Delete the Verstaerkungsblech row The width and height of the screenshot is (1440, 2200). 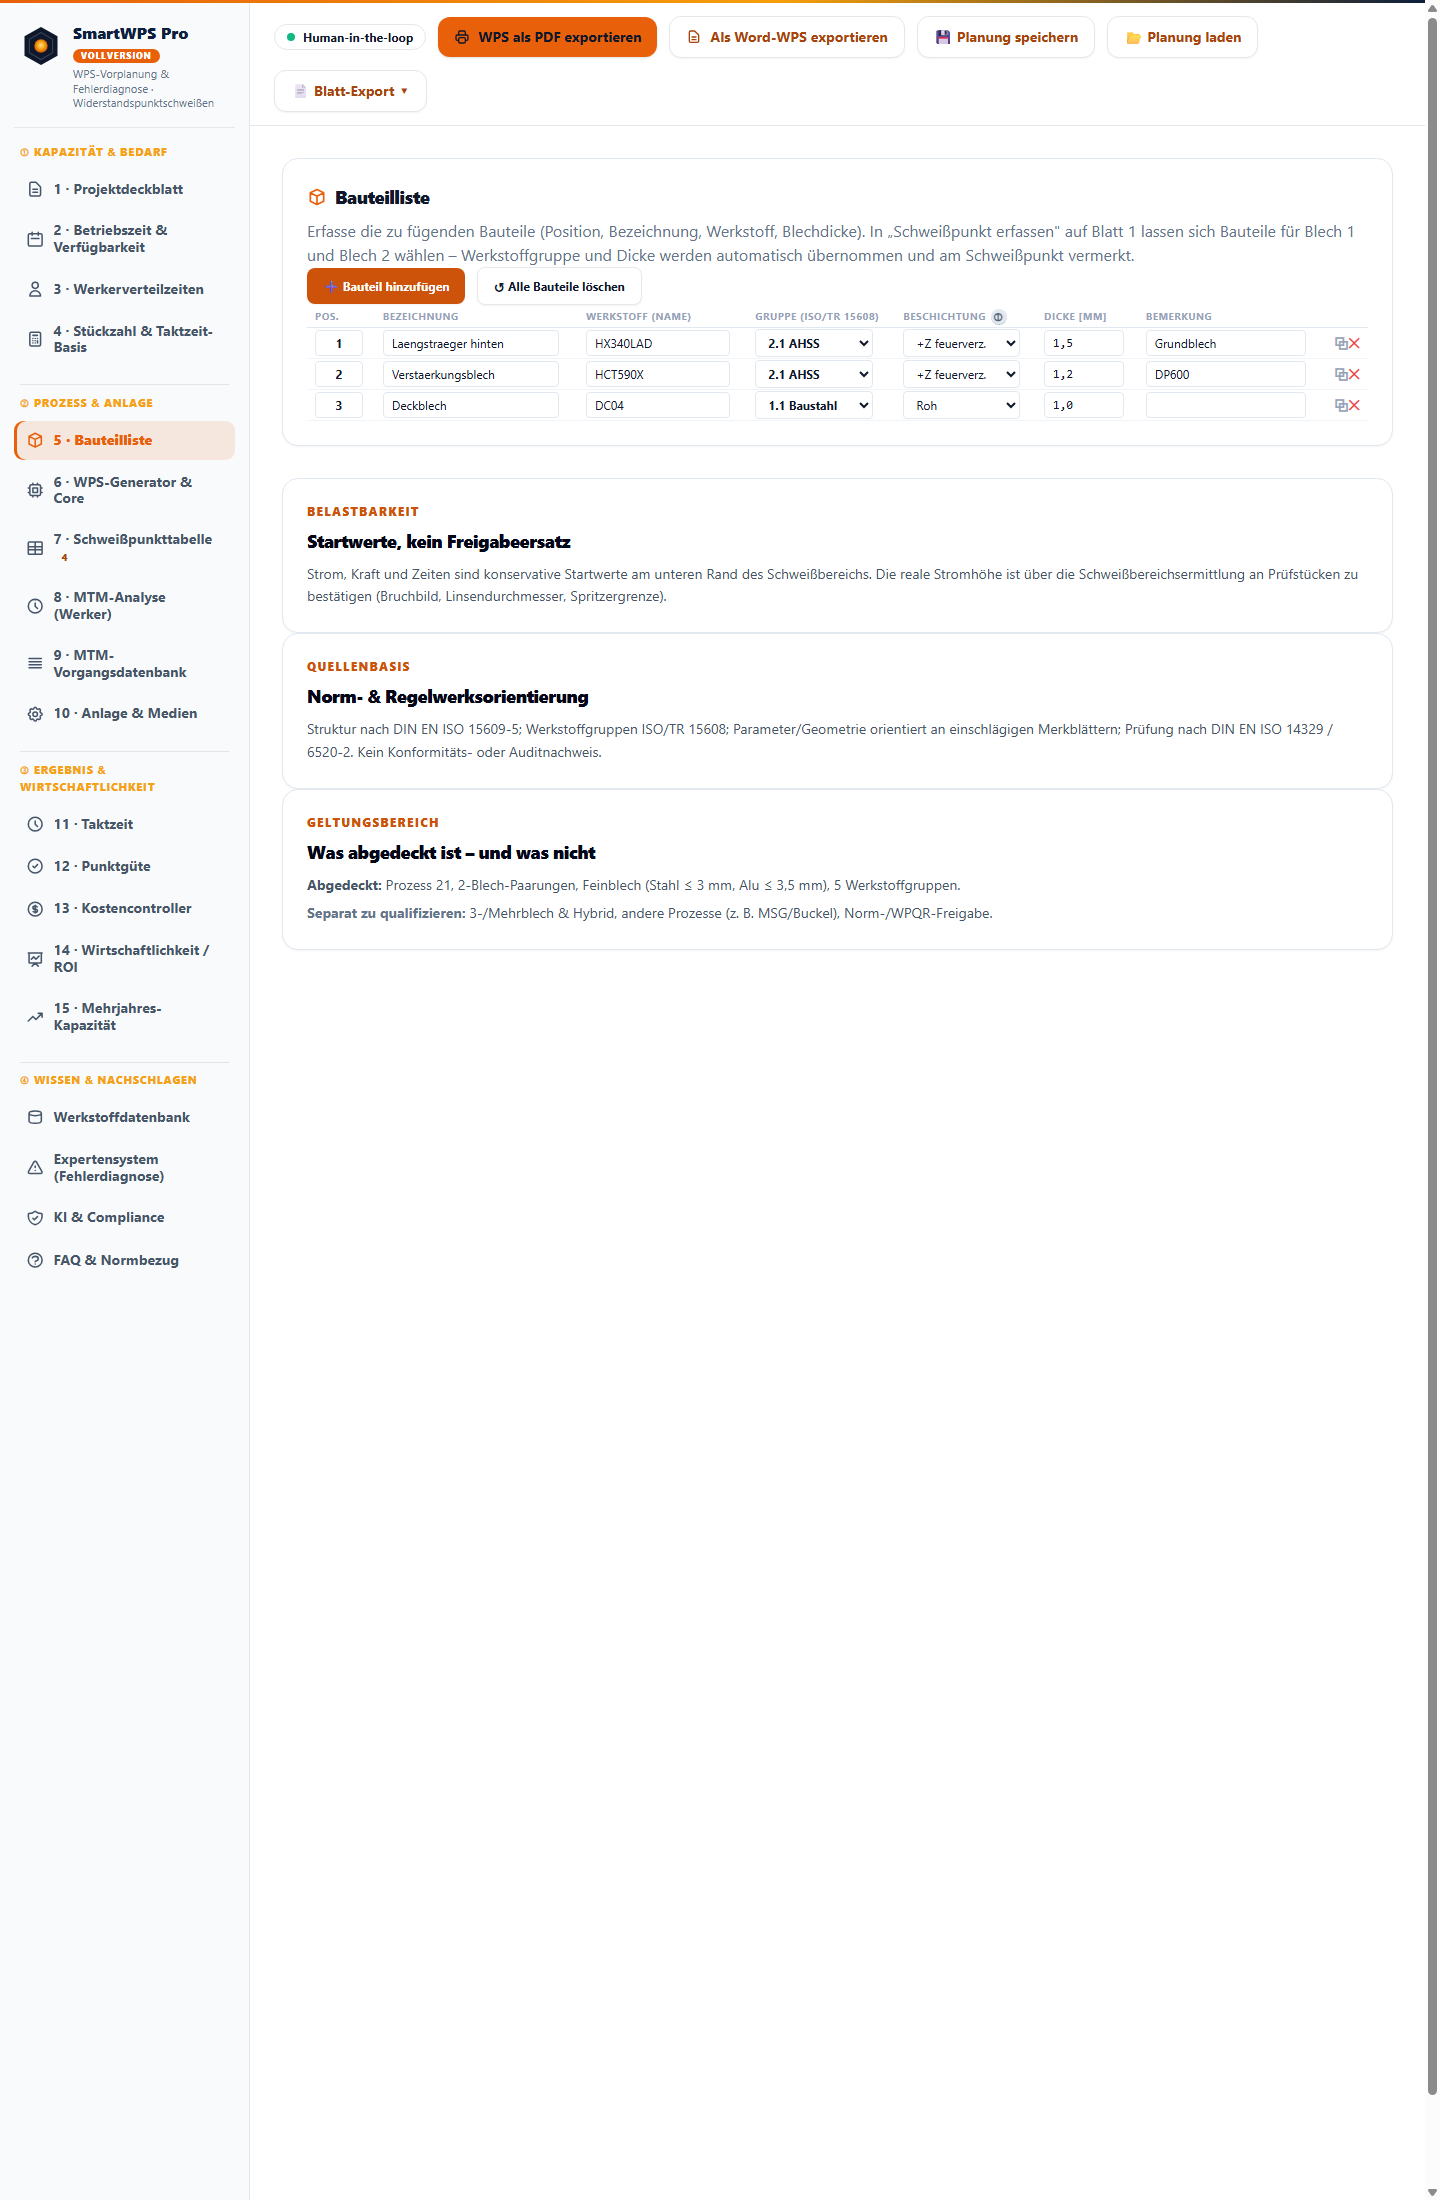click(1354, 375)
